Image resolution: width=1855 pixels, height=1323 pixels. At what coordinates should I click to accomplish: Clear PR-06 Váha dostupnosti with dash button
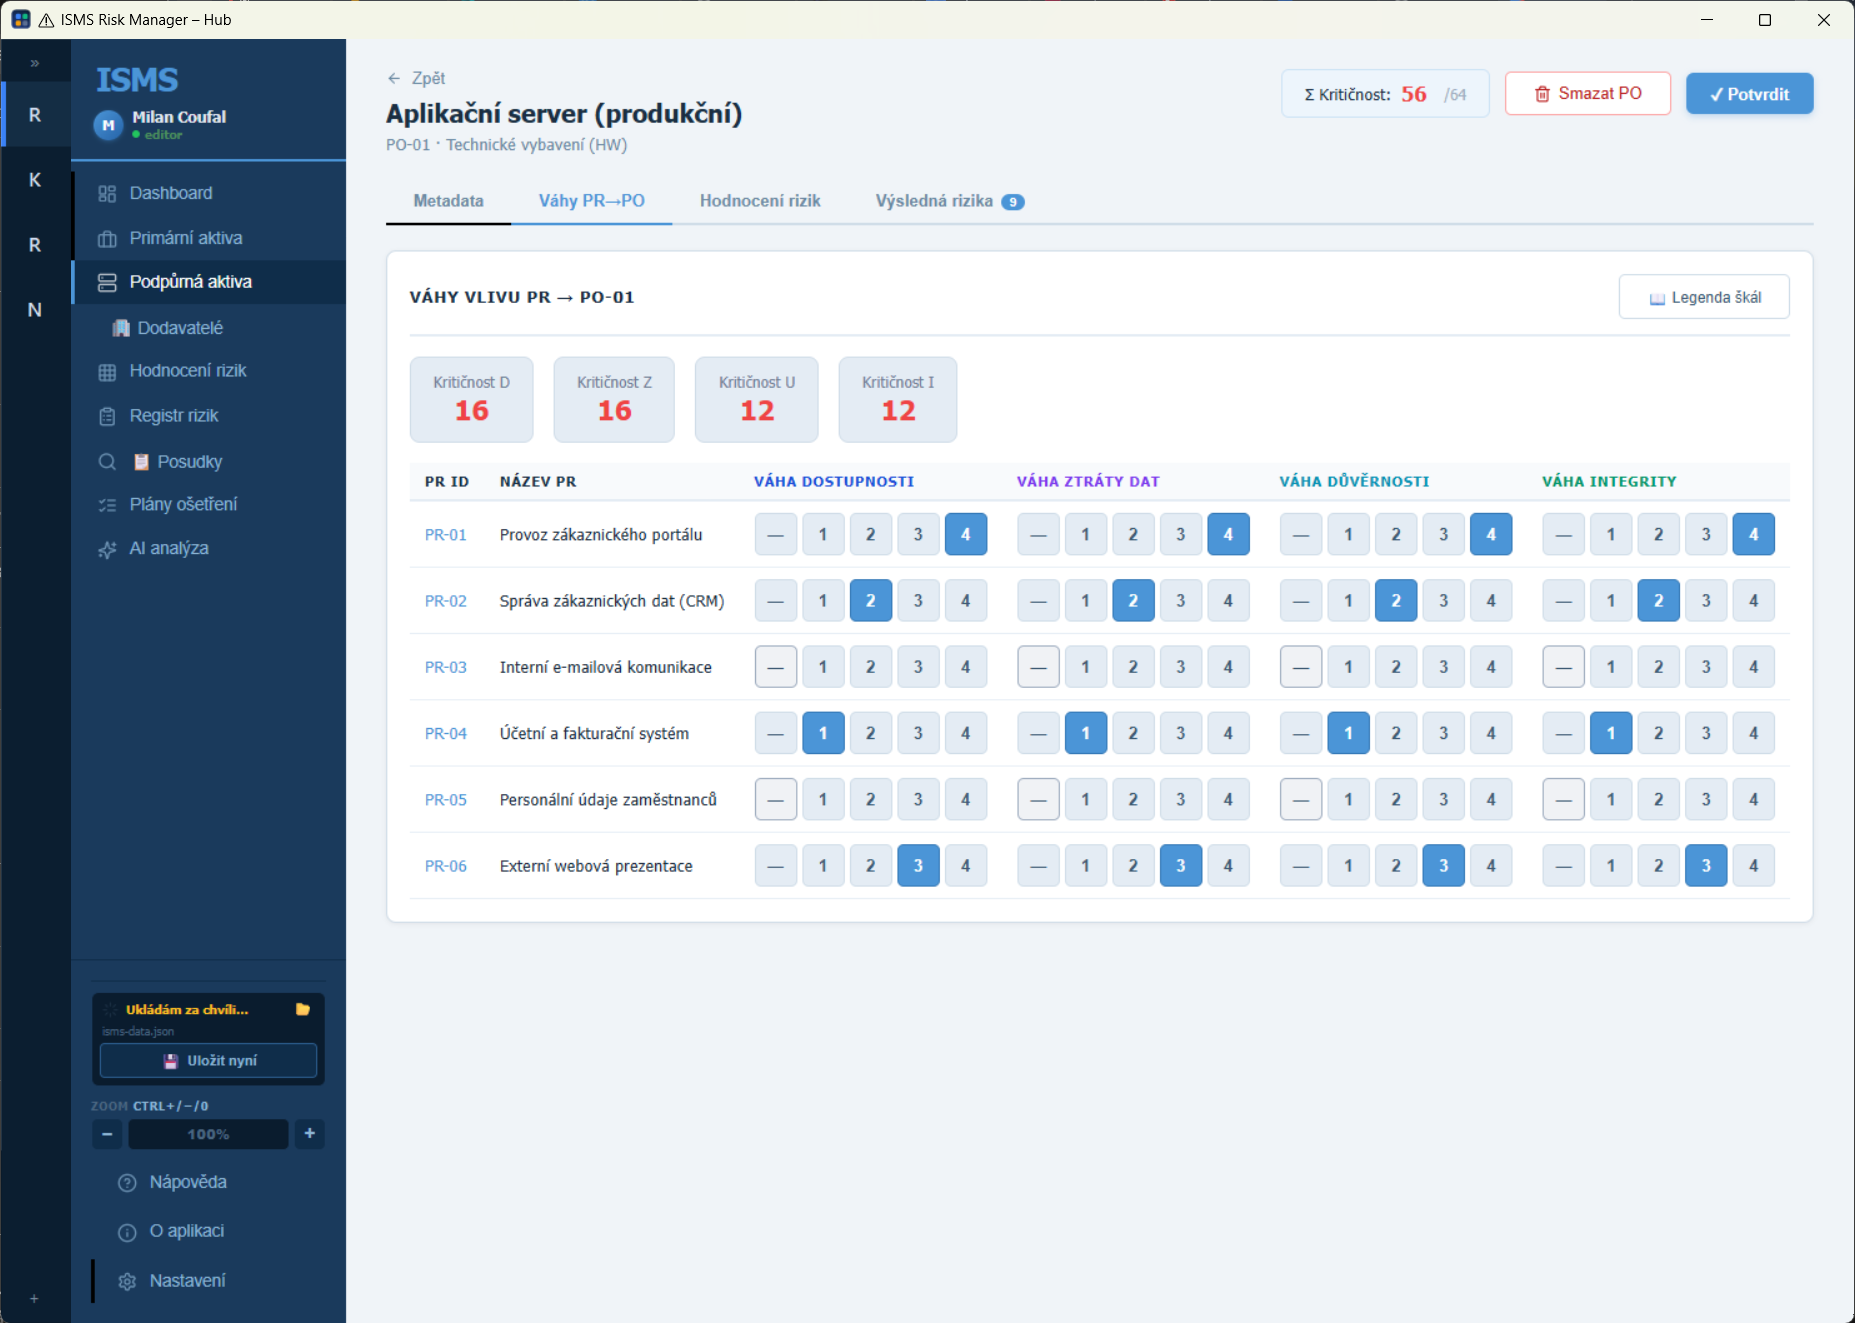776,866
